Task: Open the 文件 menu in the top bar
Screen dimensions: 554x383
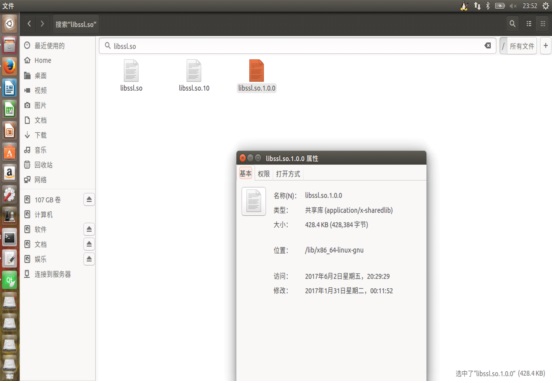Action: 8,6
